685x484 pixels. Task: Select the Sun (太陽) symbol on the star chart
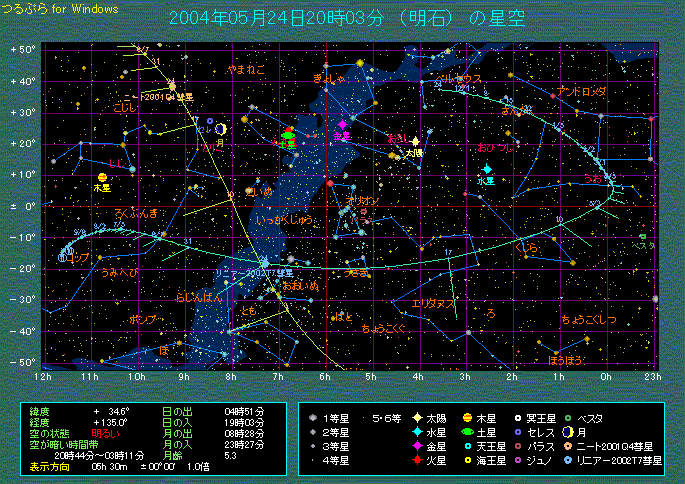[x=415, y=142]
